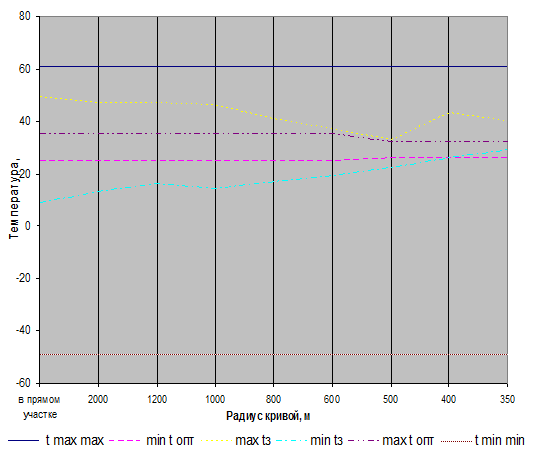Click the 't max max' legend entry
This screenshot has height=460, width=535.
pos(56,441)
